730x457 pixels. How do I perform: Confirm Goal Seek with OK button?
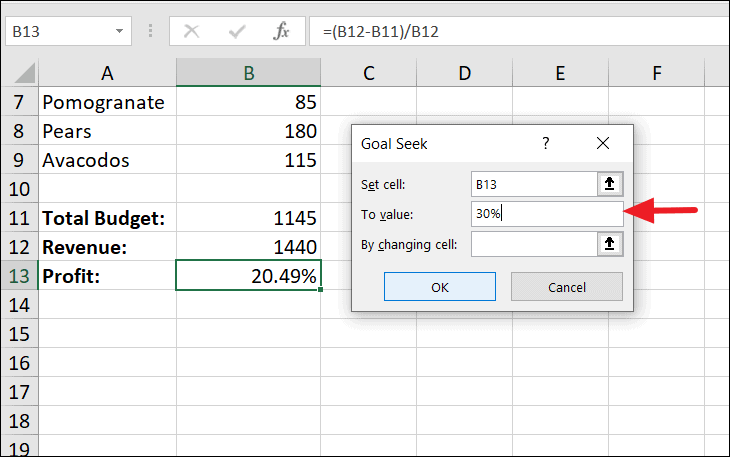point(439,287)
